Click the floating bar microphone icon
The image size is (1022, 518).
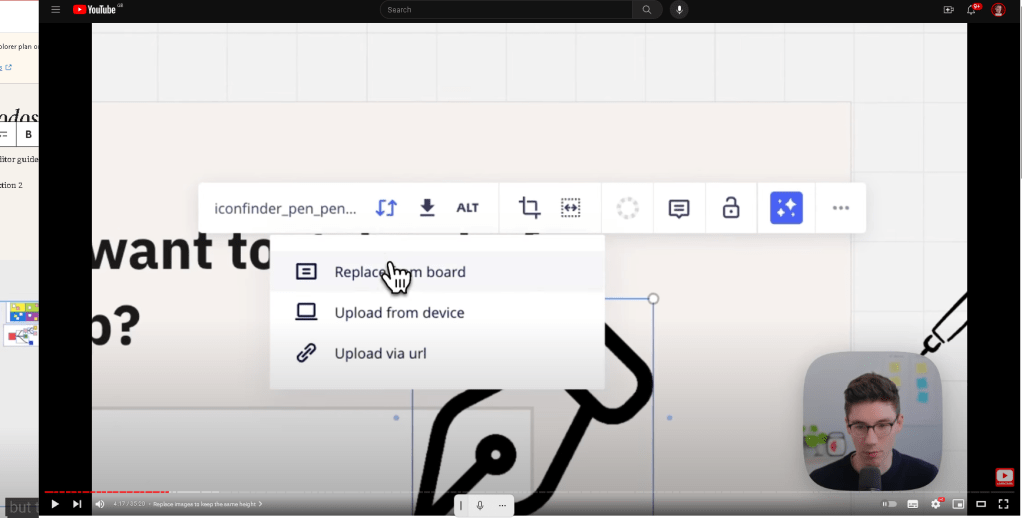click(x=480, y=505)
